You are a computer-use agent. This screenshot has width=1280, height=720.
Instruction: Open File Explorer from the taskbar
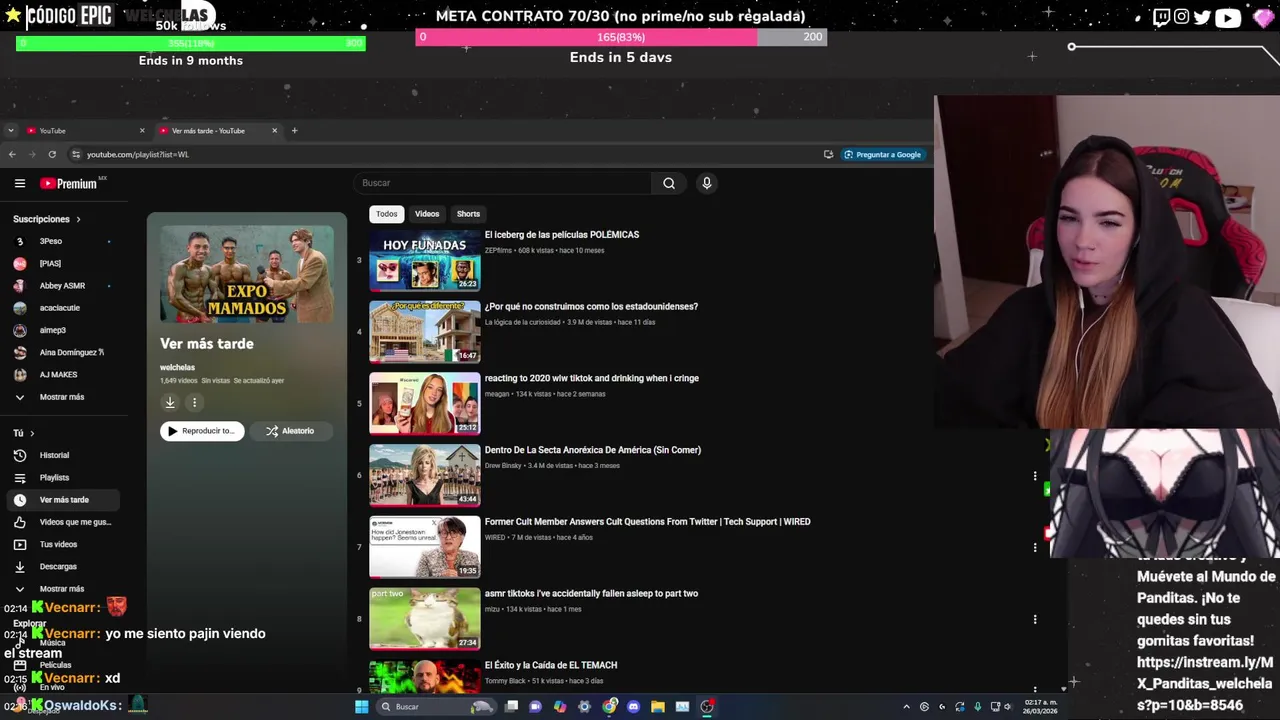(657, 706)
